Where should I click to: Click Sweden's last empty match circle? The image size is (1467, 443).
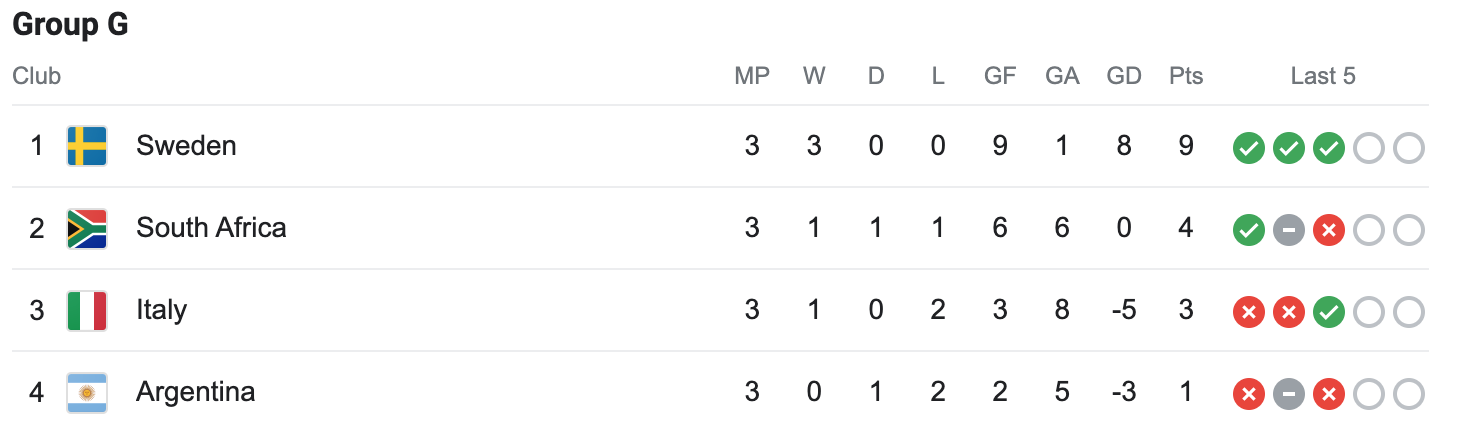pyautogui.click(x=1408, y=149)
